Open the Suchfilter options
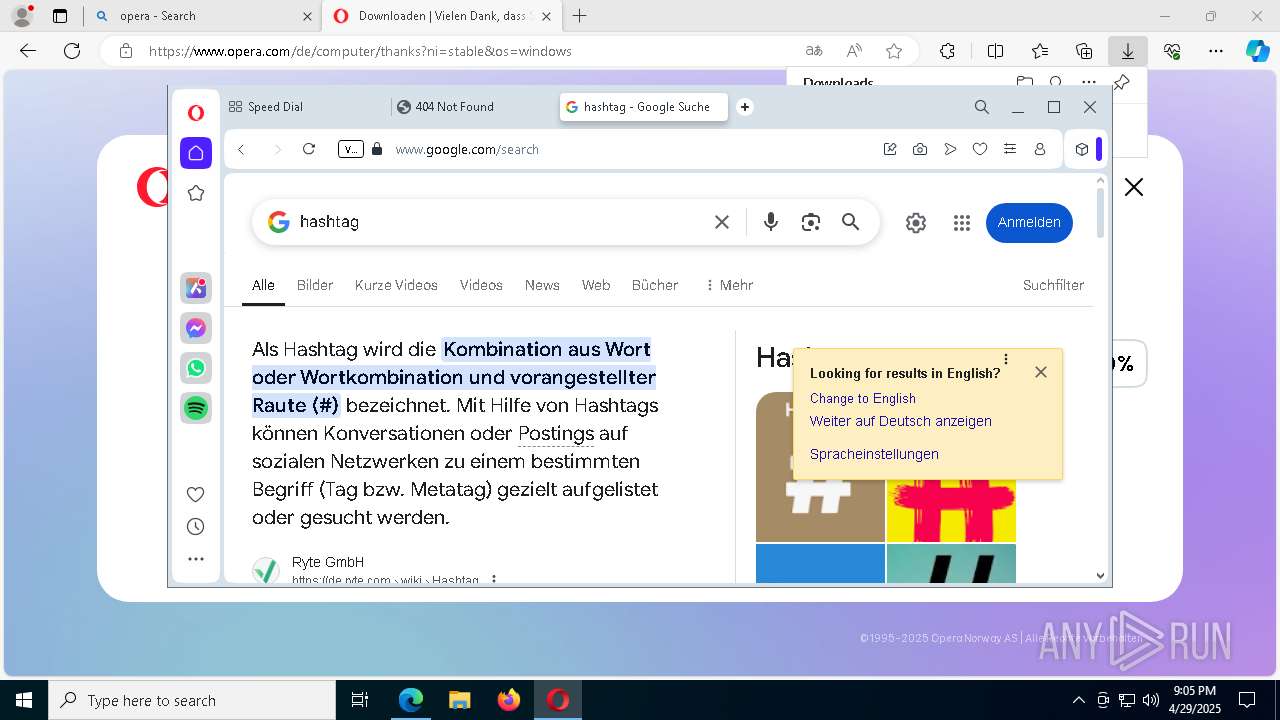The height and width of the screenshot is (720, 1280). tap(1053, 285)
